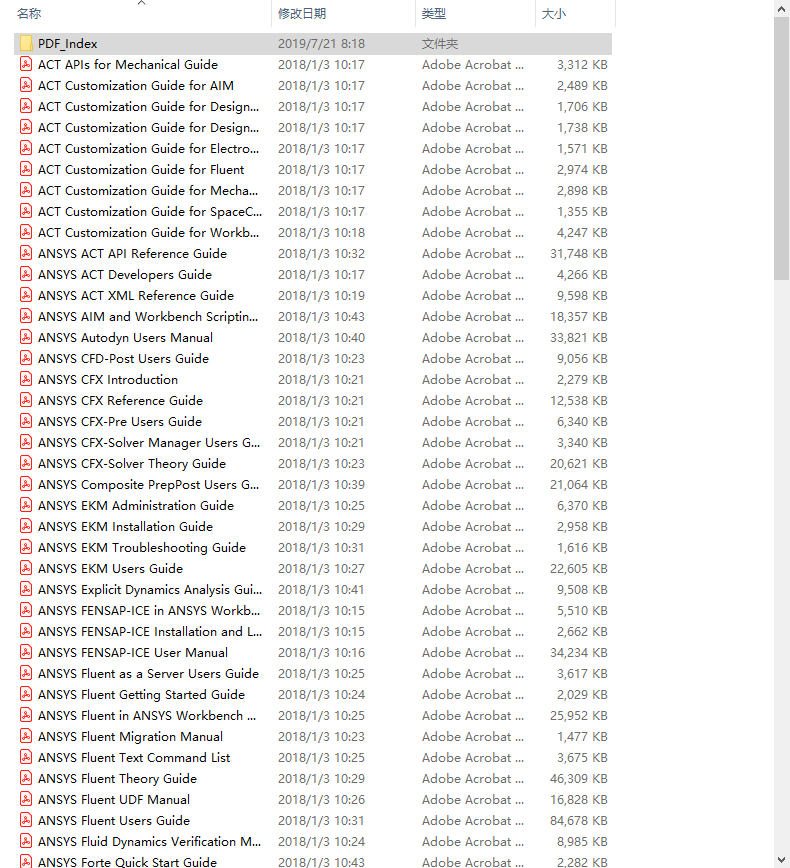Click PDF icon for ANSYS Autodyn Users Manual
Image resolution: width=790 pixels, height=868 pixels.
[26, 338]
